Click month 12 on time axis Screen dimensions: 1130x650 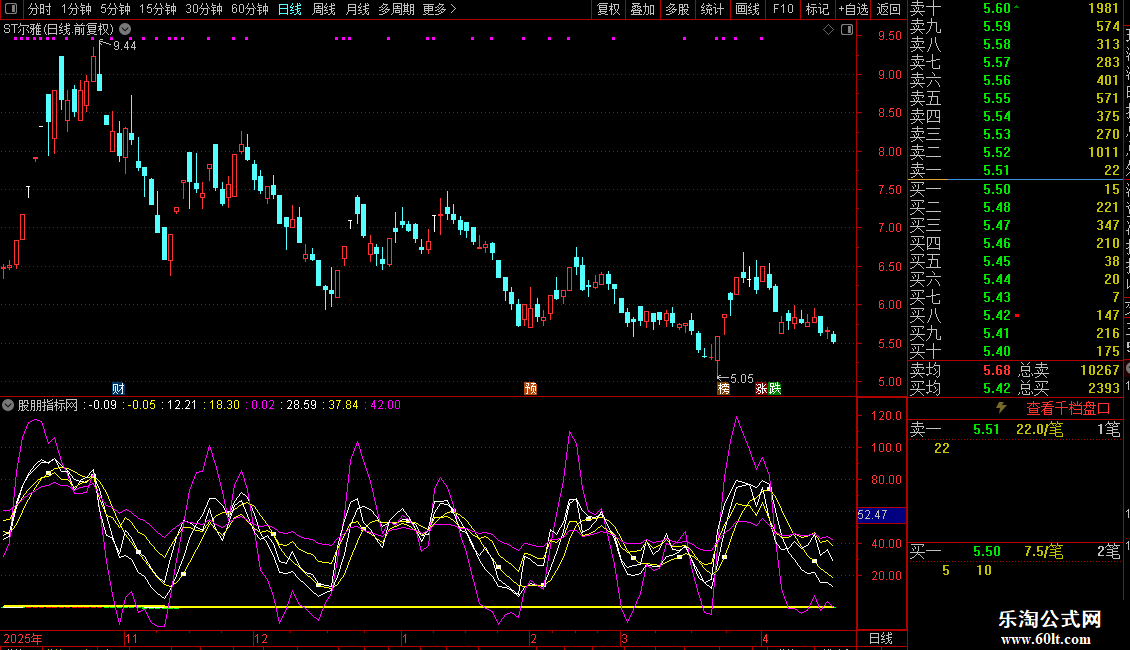click(261, 638)
